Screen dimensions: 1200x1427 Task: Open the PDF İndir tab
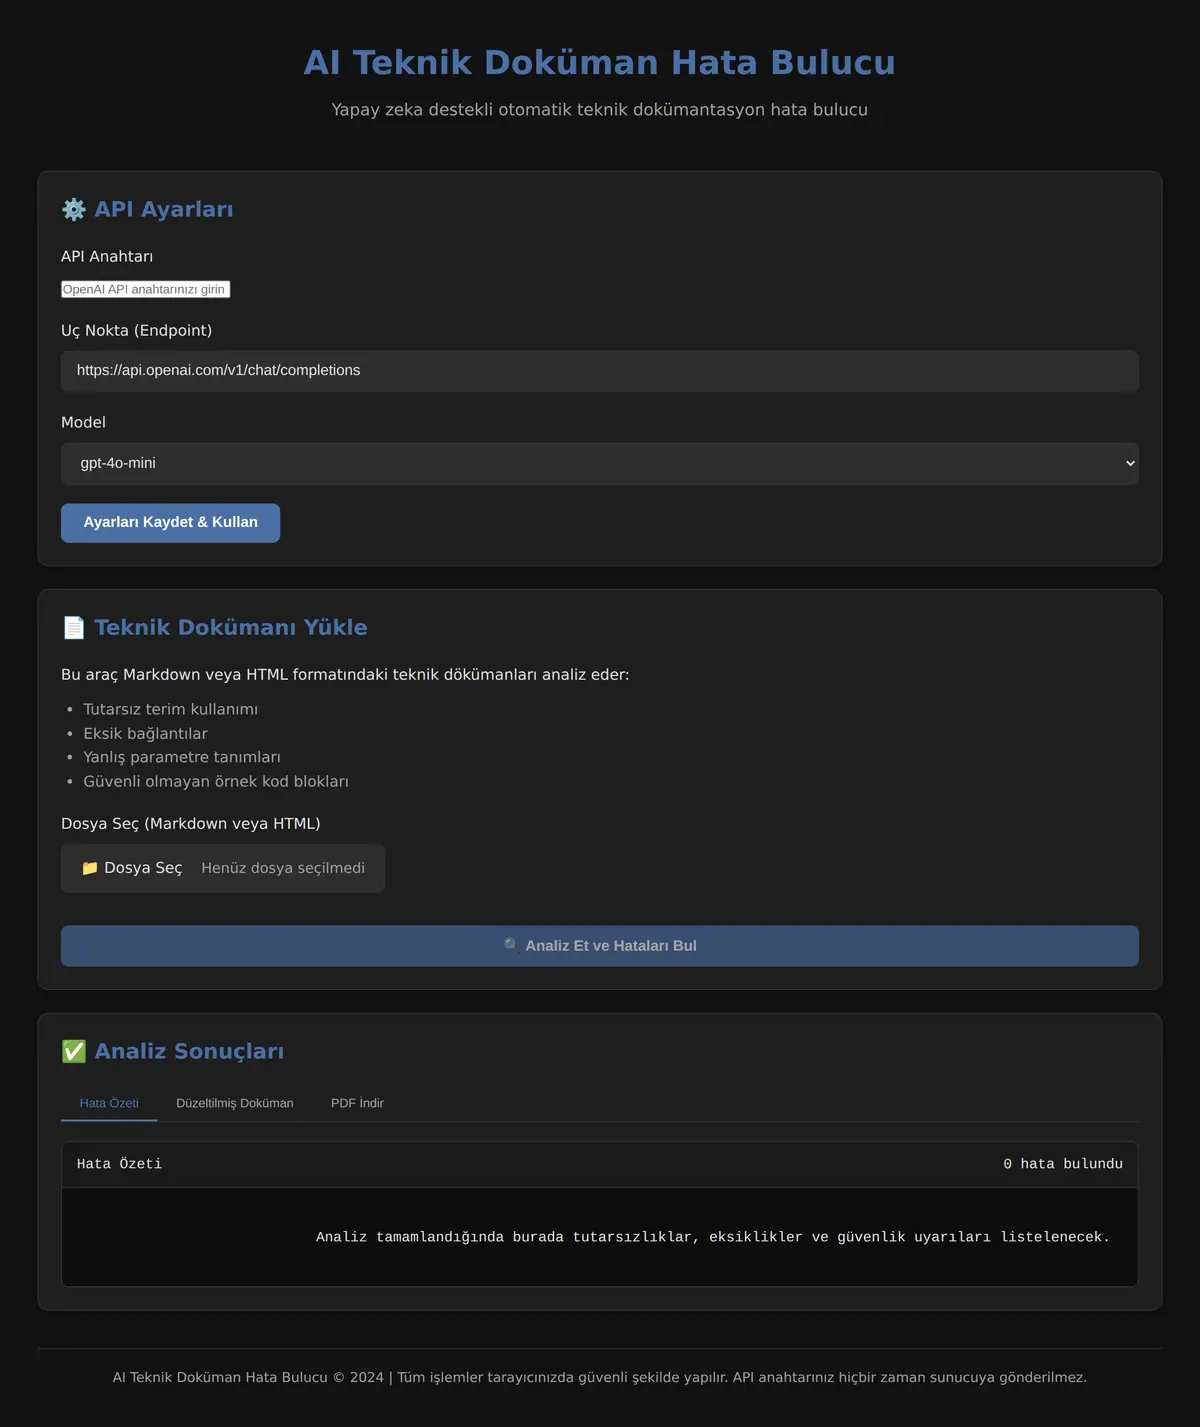tap(357, 1103)
